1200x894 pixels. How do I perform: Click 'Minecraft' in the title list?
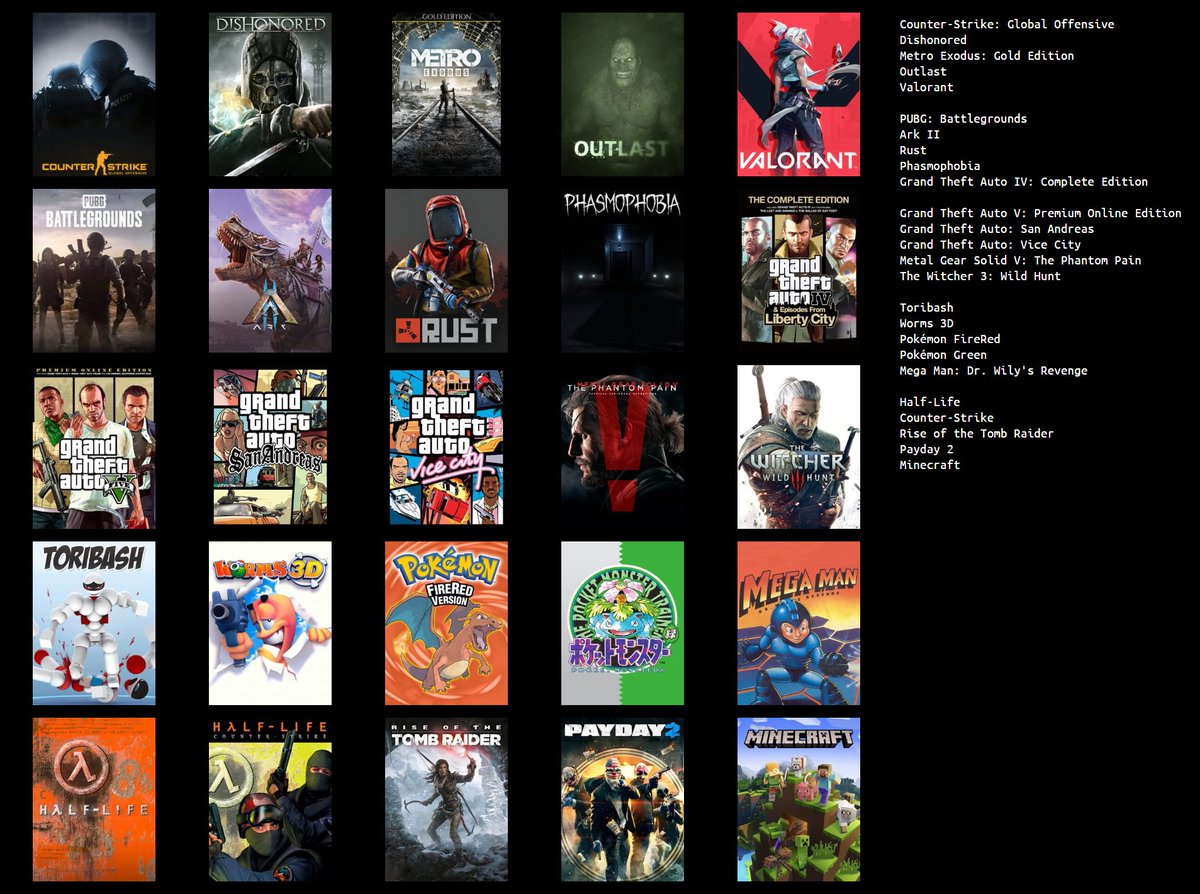coord(930,465)
